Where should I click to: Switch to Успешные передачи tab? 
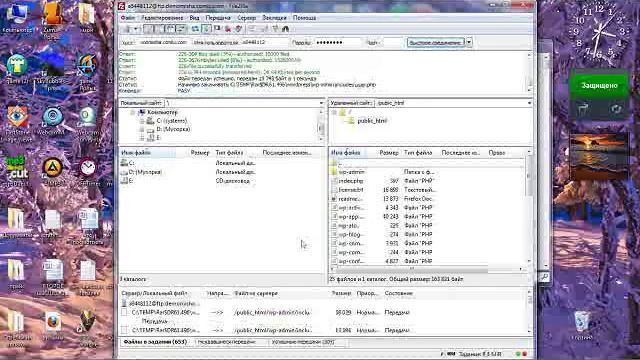point(303,342)
